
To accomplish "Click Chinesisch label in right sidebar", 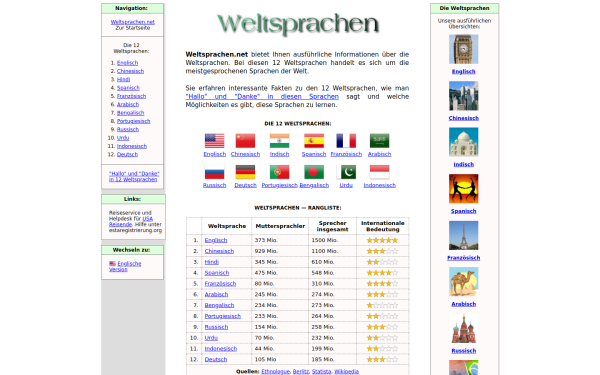I will (463, 118).
